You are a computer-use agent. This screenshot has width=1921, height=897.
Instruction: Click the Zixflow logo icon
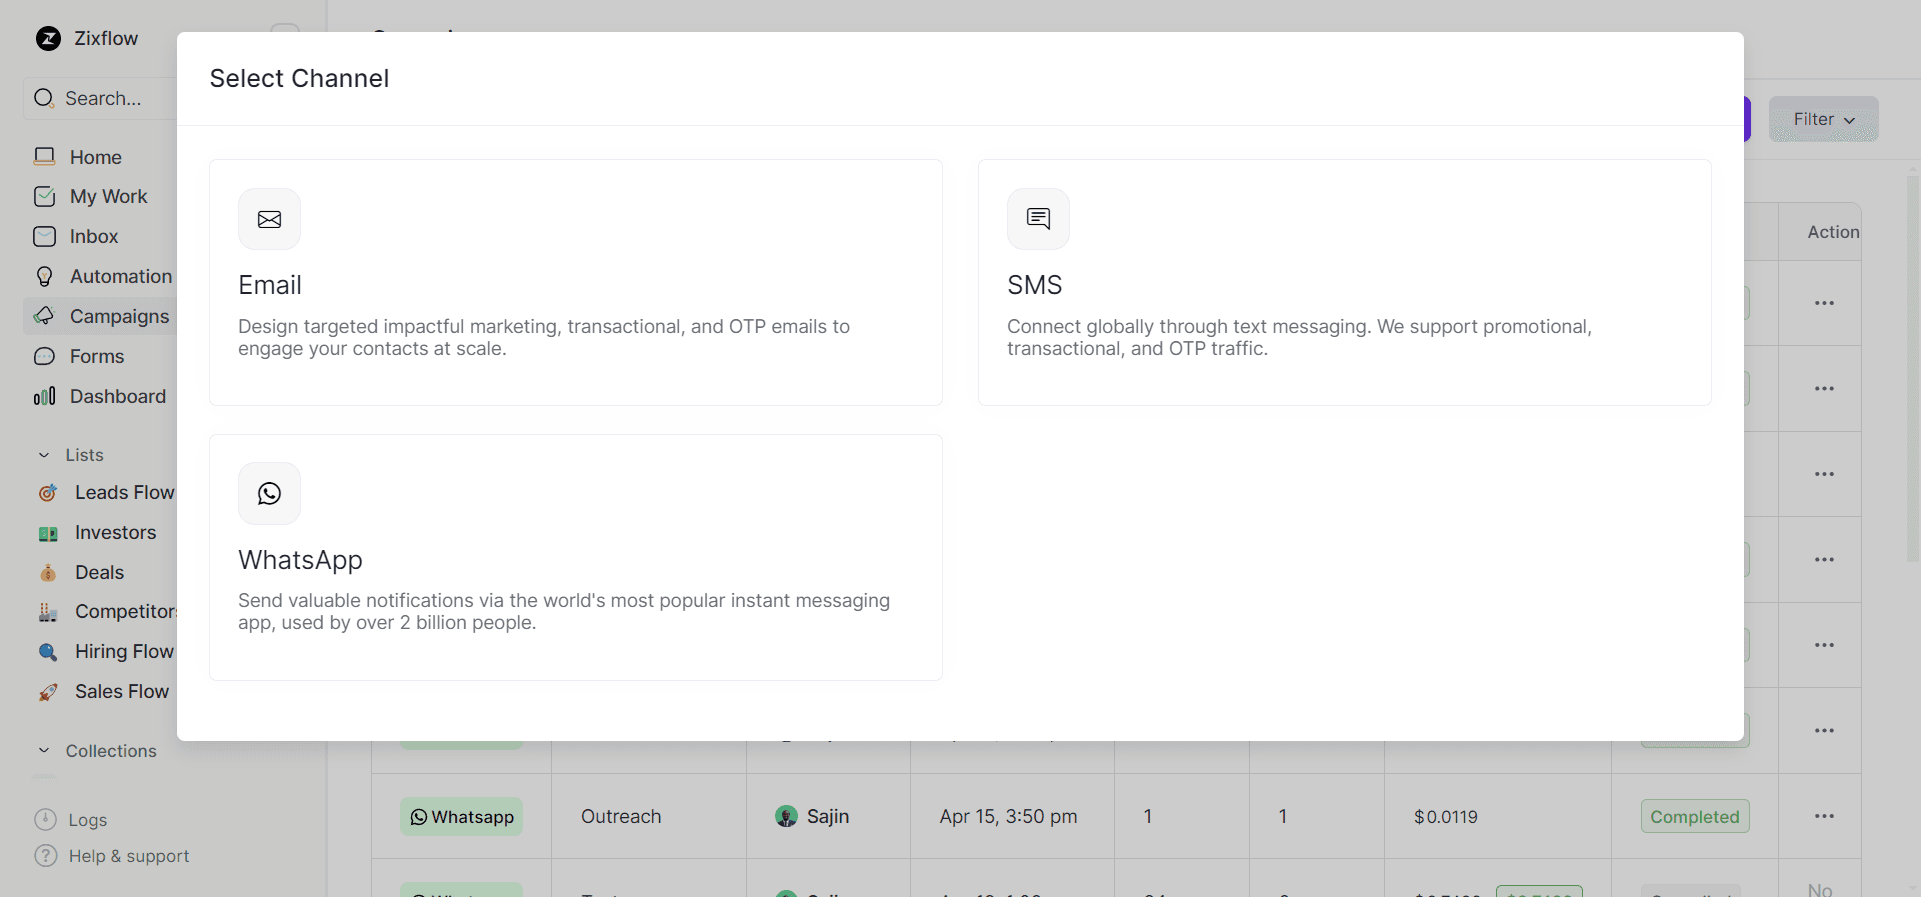(48, 39)
